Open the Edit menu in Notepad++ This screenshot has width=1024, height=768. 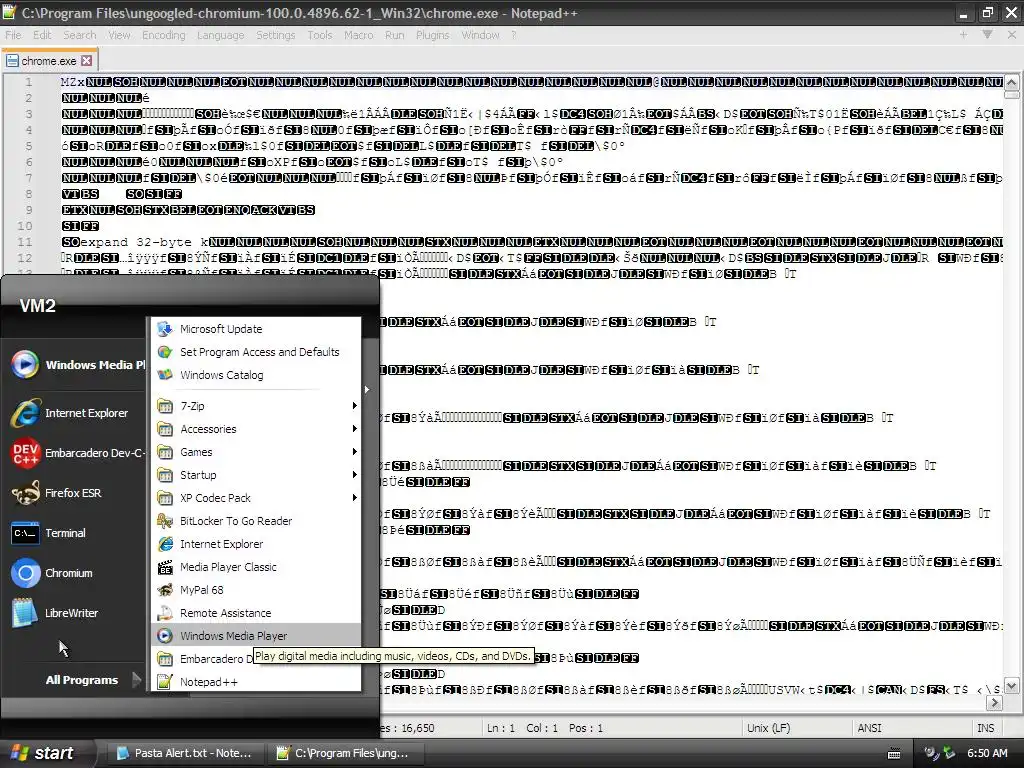(x=42, y=35)
